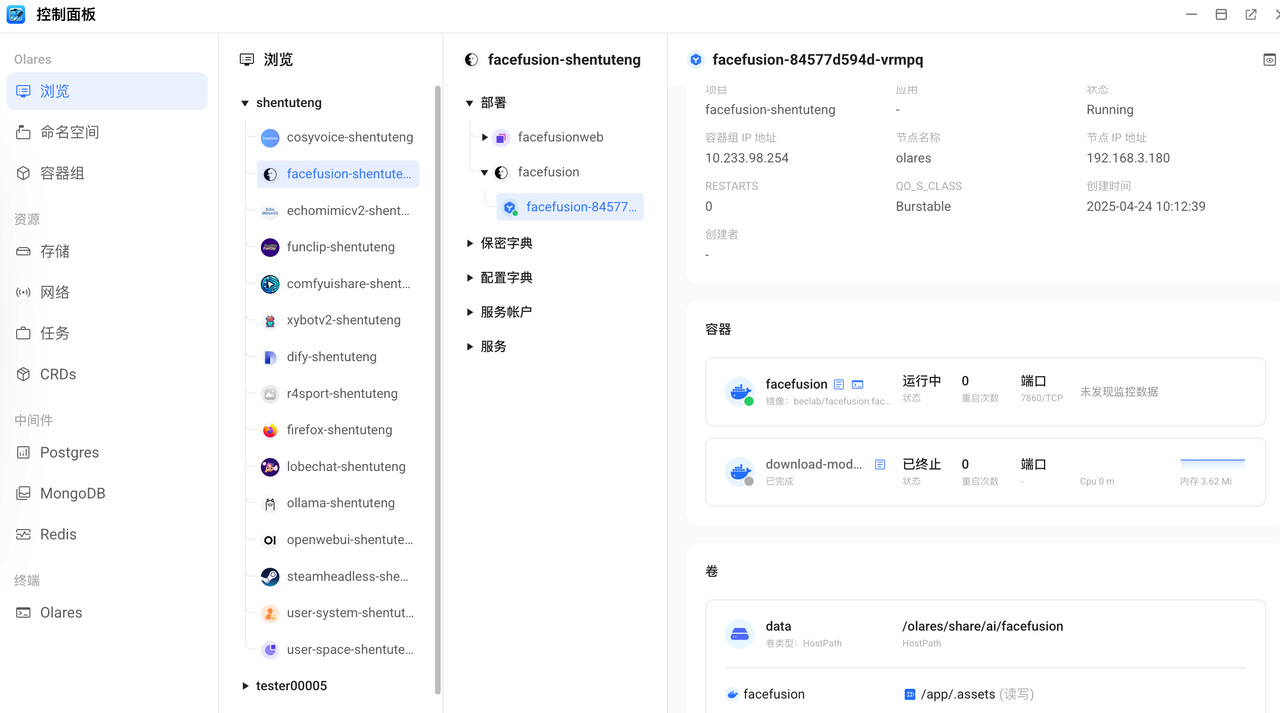Expand the facefusionweb deployment

click(x=485, y=138)
